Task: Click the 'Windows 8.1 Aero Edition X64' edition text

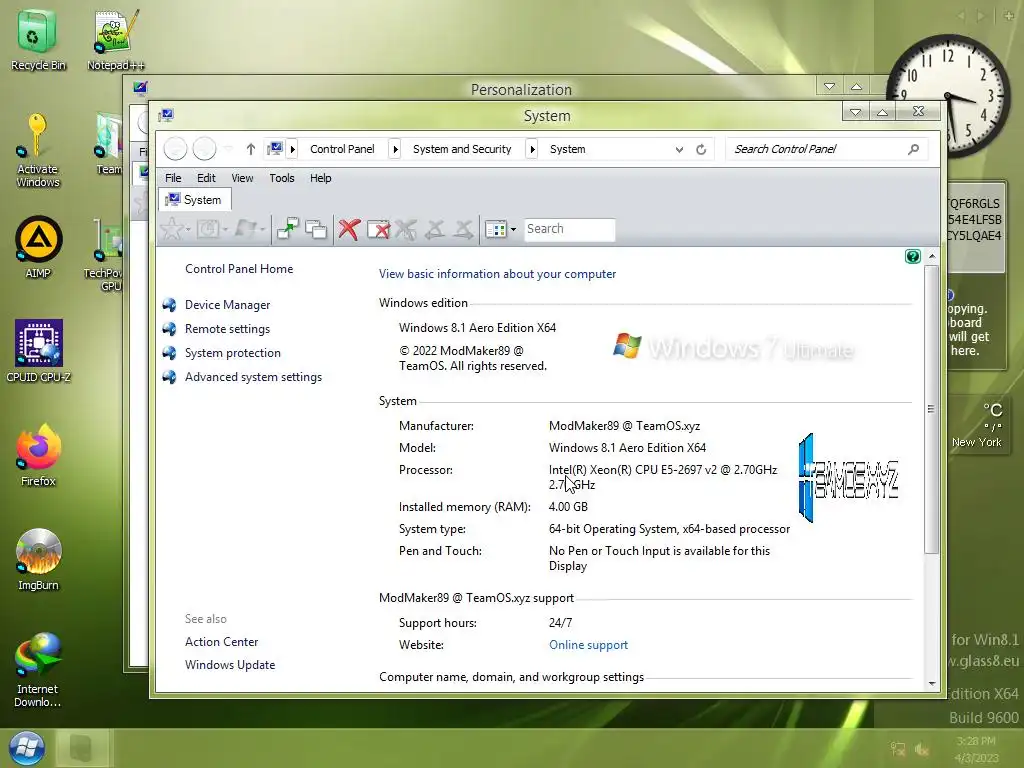Action: coord(477,328)
